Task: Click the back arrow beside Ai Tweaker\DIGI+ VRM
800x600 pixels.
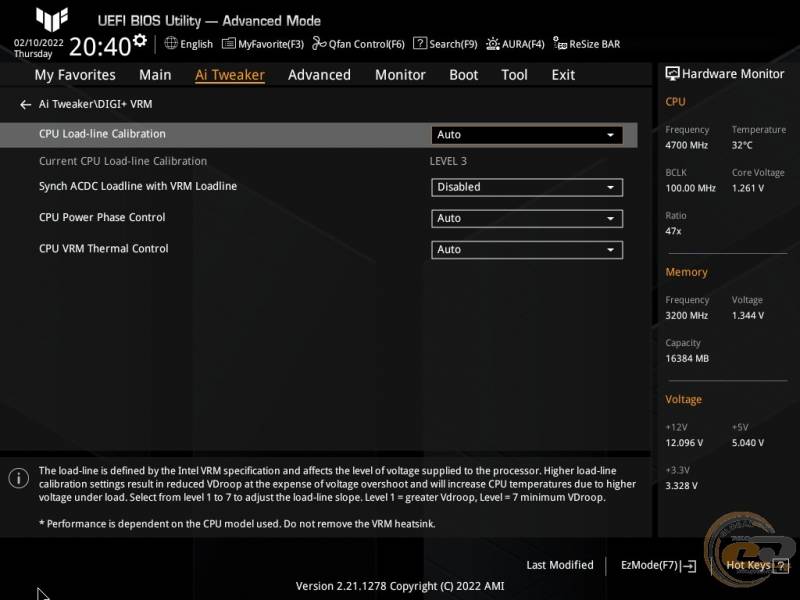Action: (x=26, y=105)
